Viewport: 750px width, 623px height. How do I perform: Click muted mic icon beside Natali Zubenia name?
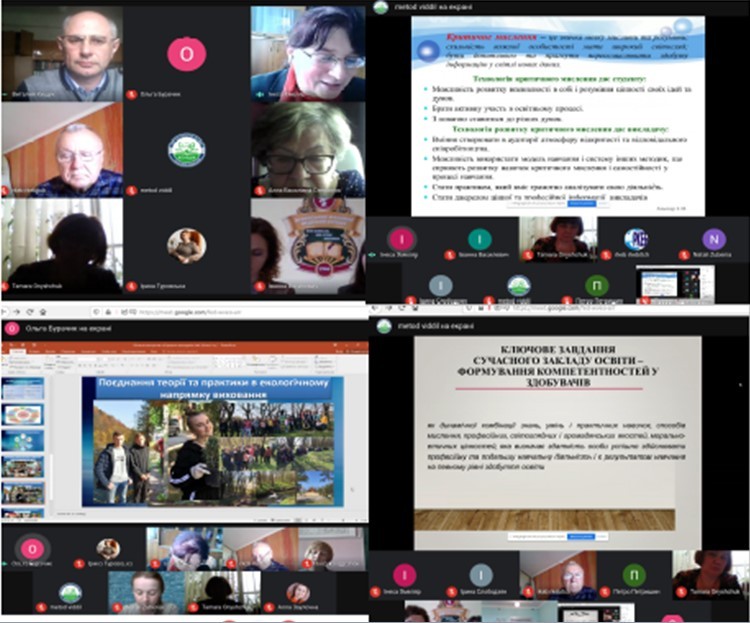tap(684, 255)
